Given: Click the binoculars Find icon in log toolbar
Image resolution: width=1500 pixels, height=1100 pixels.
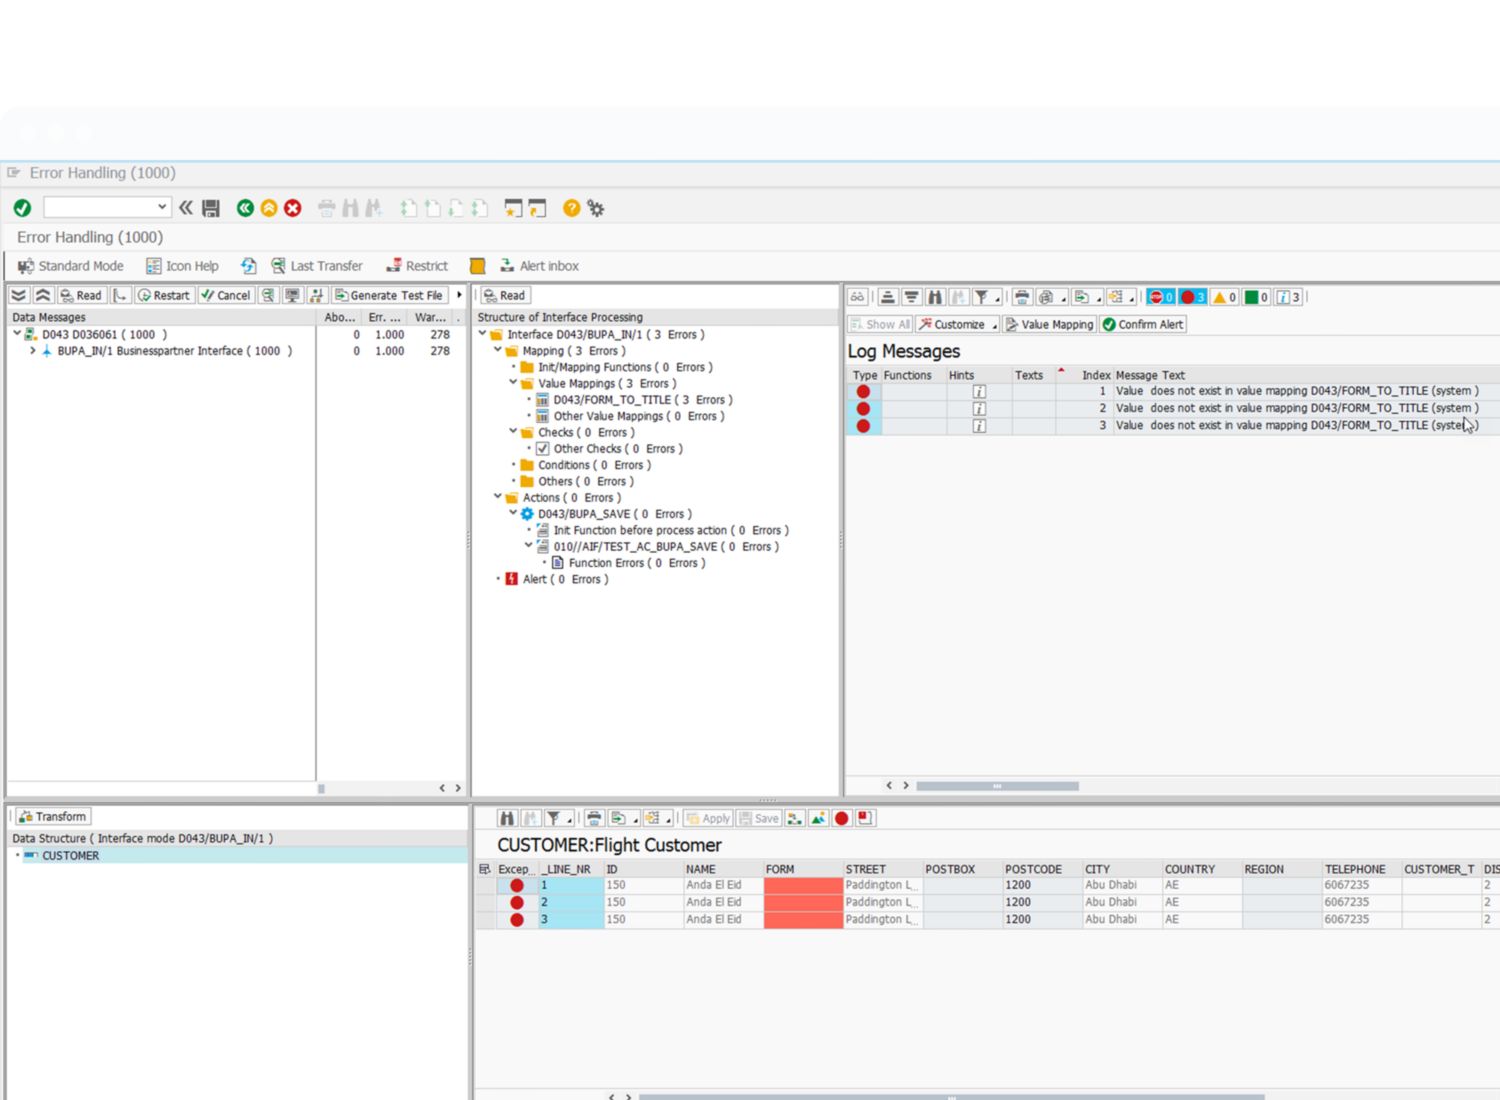Looking at the screenshot, I should pos(935,297).
